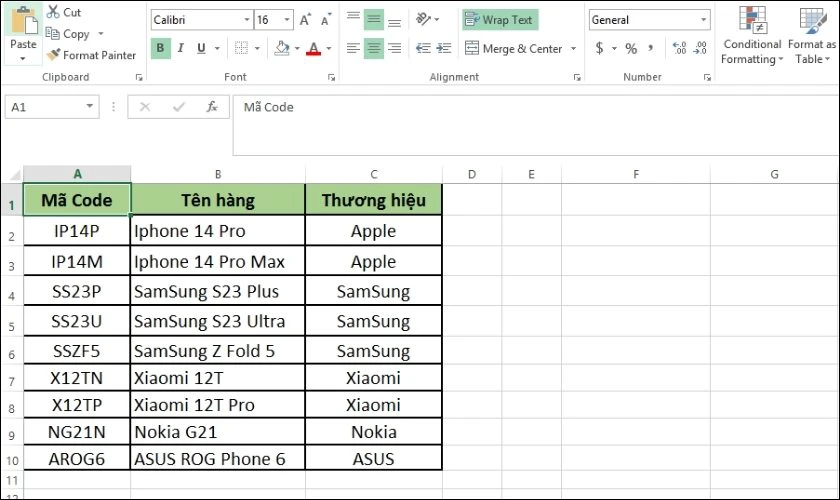Select cell Nokia G21

(218, 432)
